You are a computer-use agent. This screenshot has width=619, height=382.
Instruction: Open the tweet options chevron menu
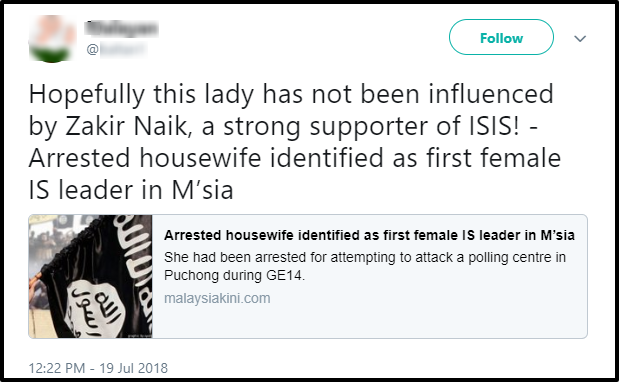580,39
